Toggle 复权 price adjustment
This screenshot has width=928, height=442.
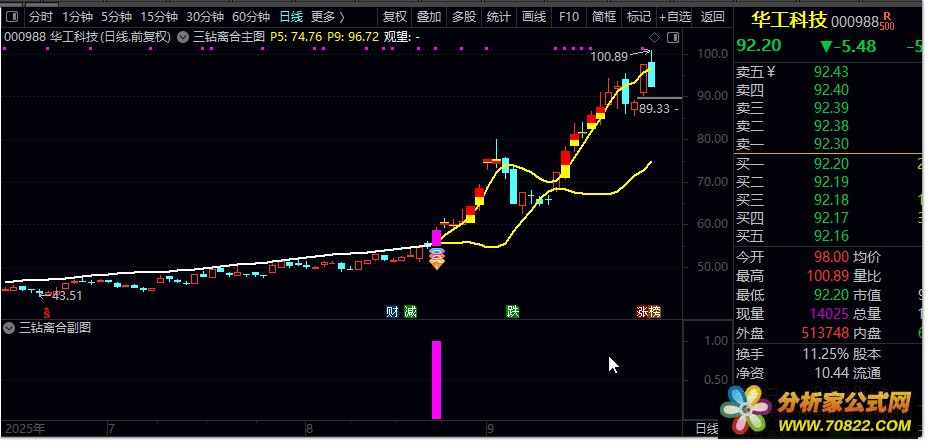[x=395, y=16]
